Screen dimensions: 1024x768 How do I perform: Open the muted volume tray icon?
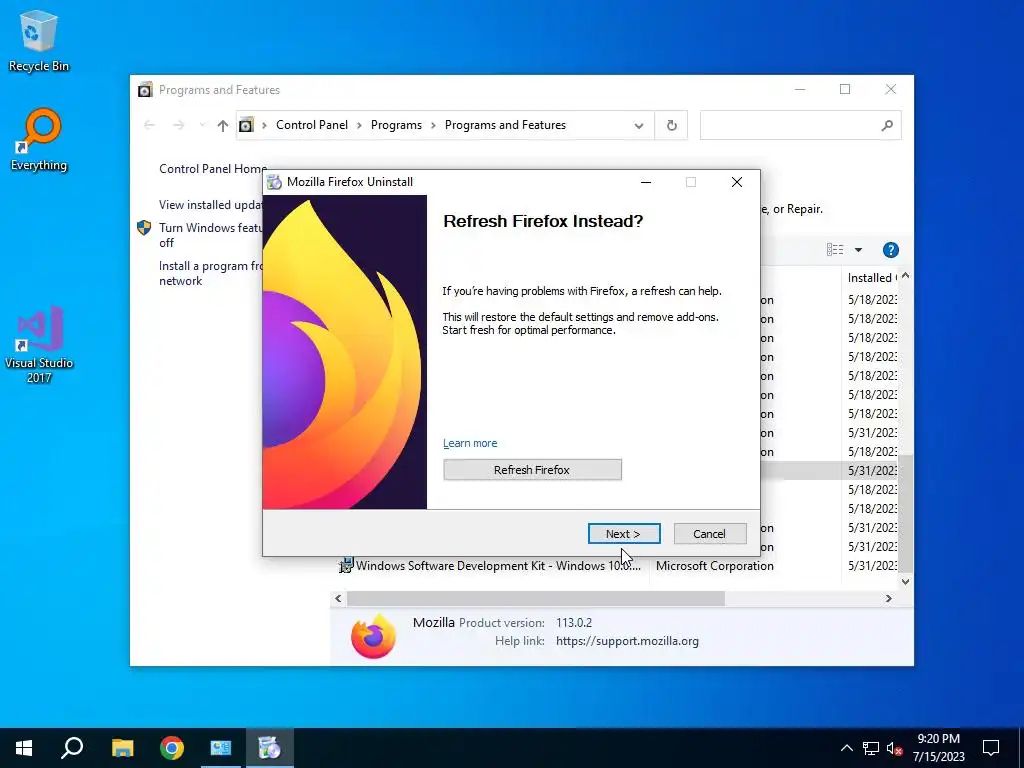[895, 748]
